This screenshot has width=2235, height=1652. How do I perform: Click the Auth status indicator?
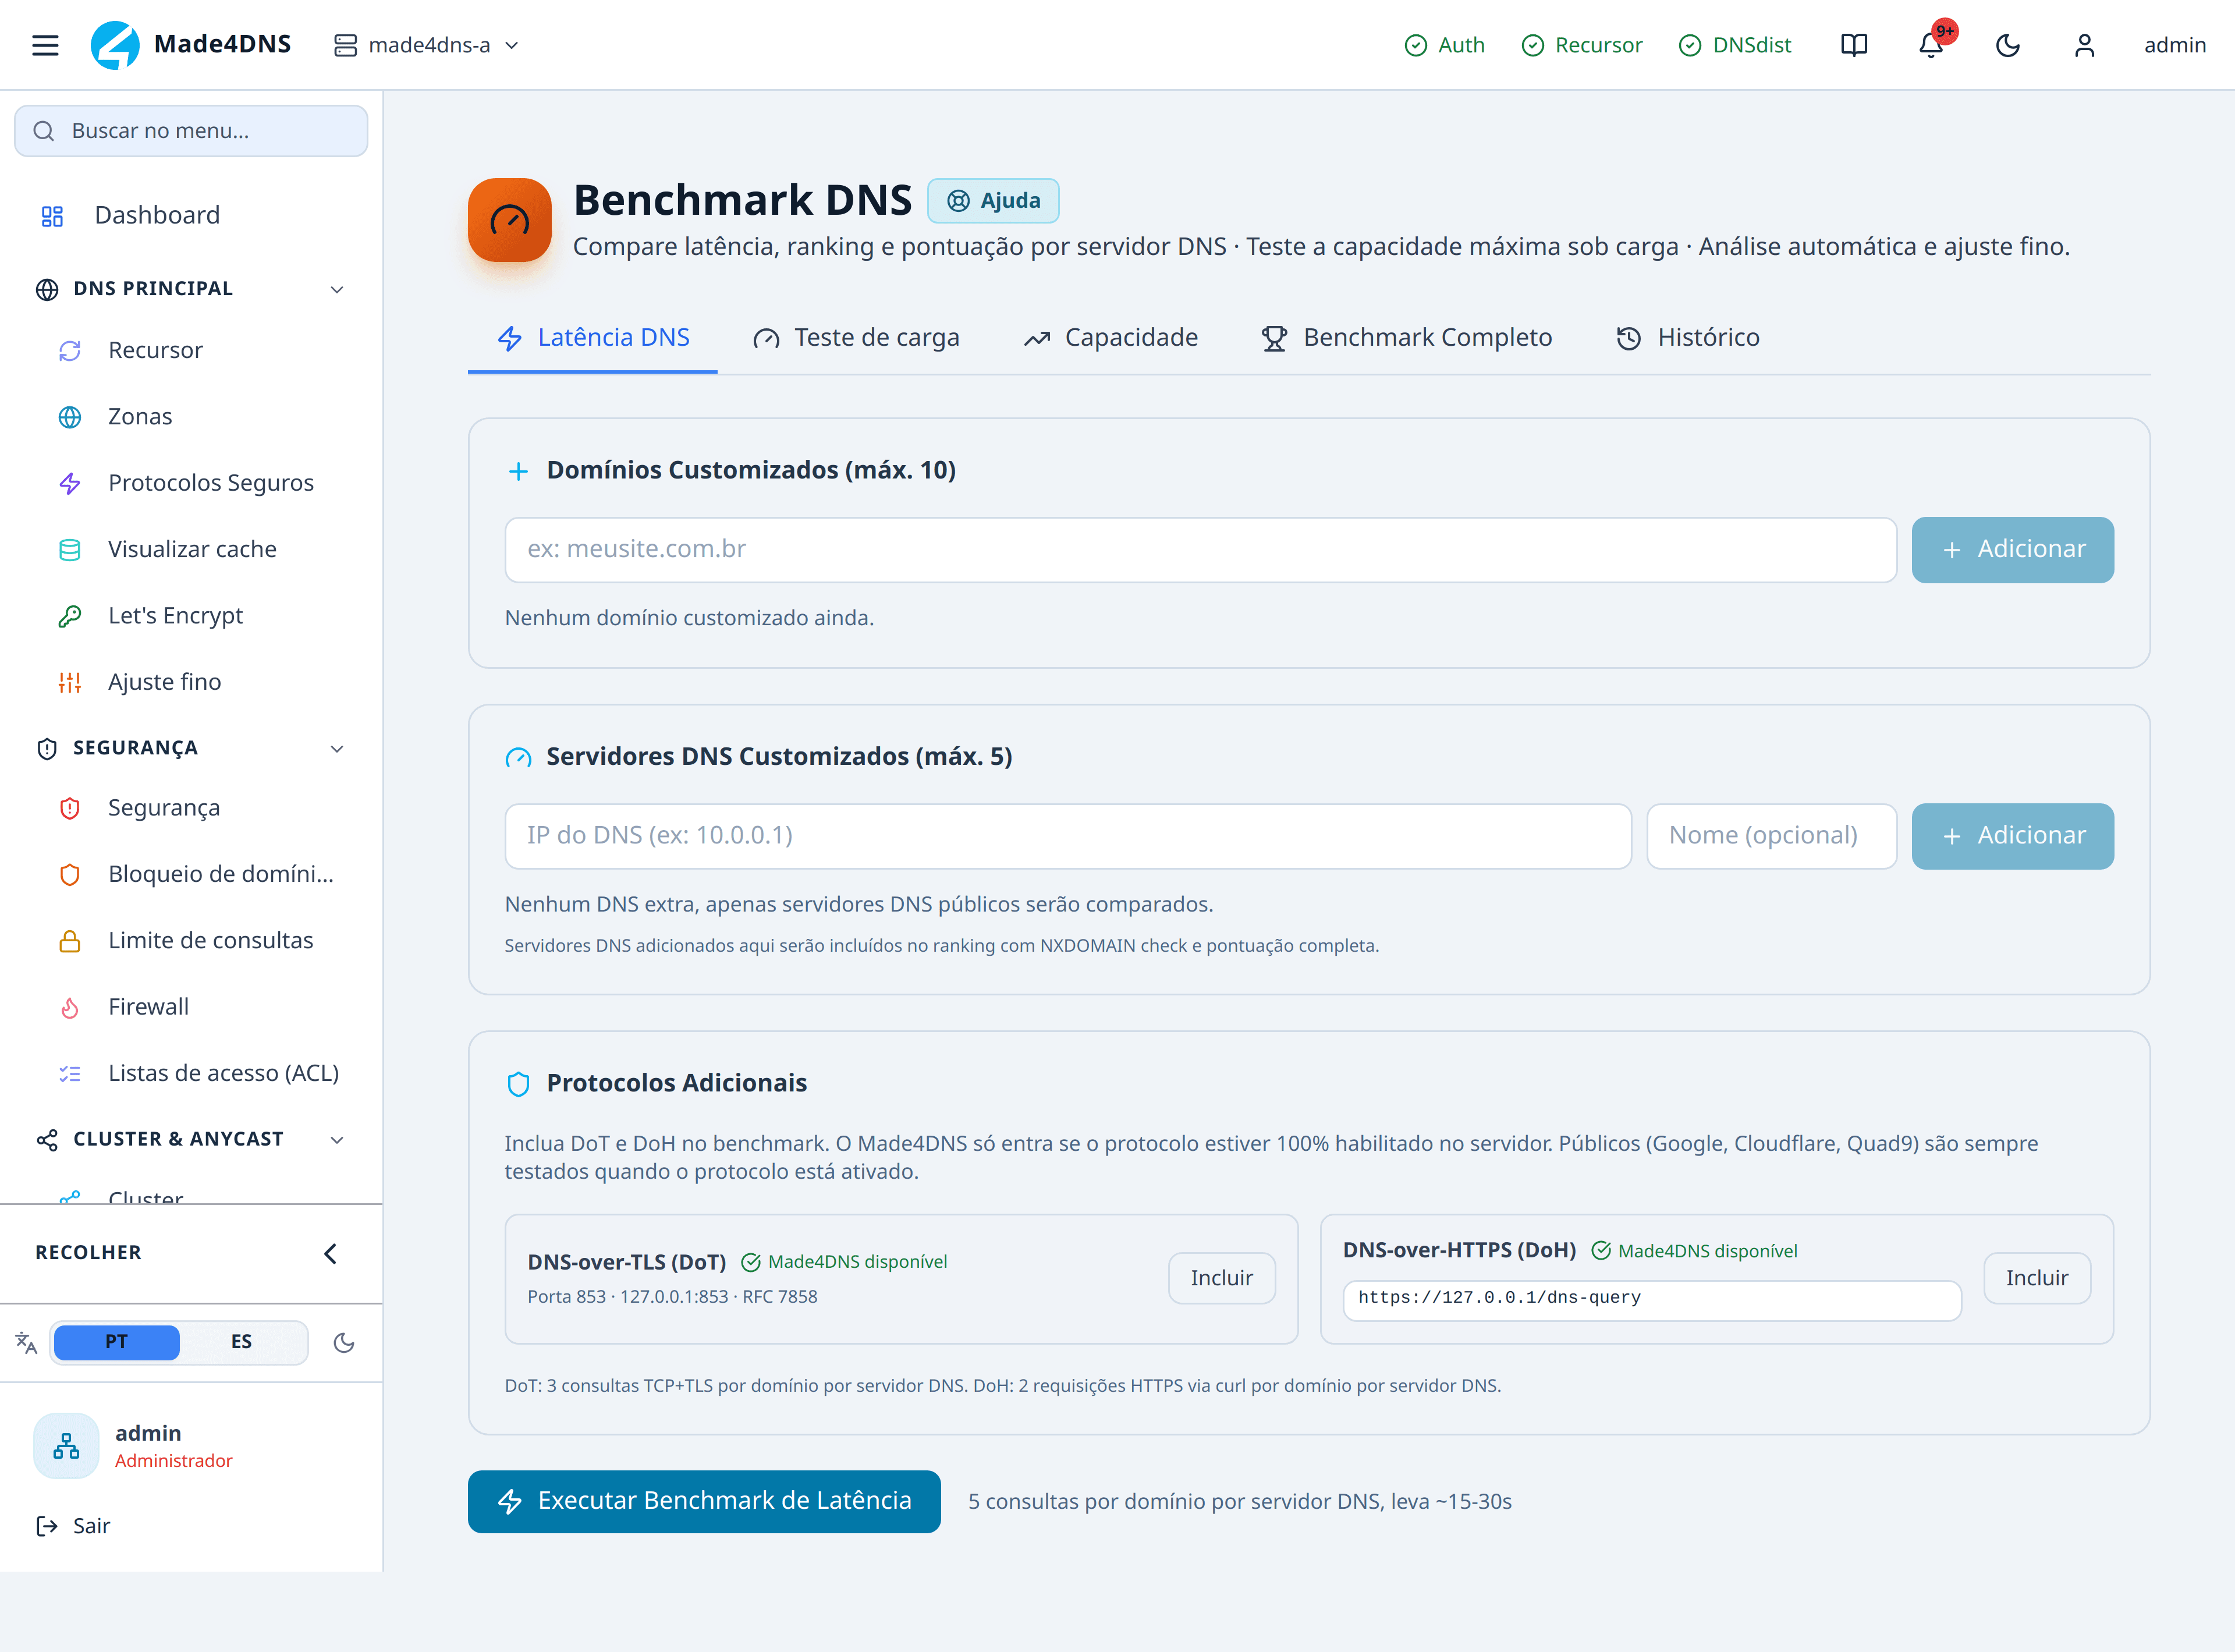[x=1444, y=45]
